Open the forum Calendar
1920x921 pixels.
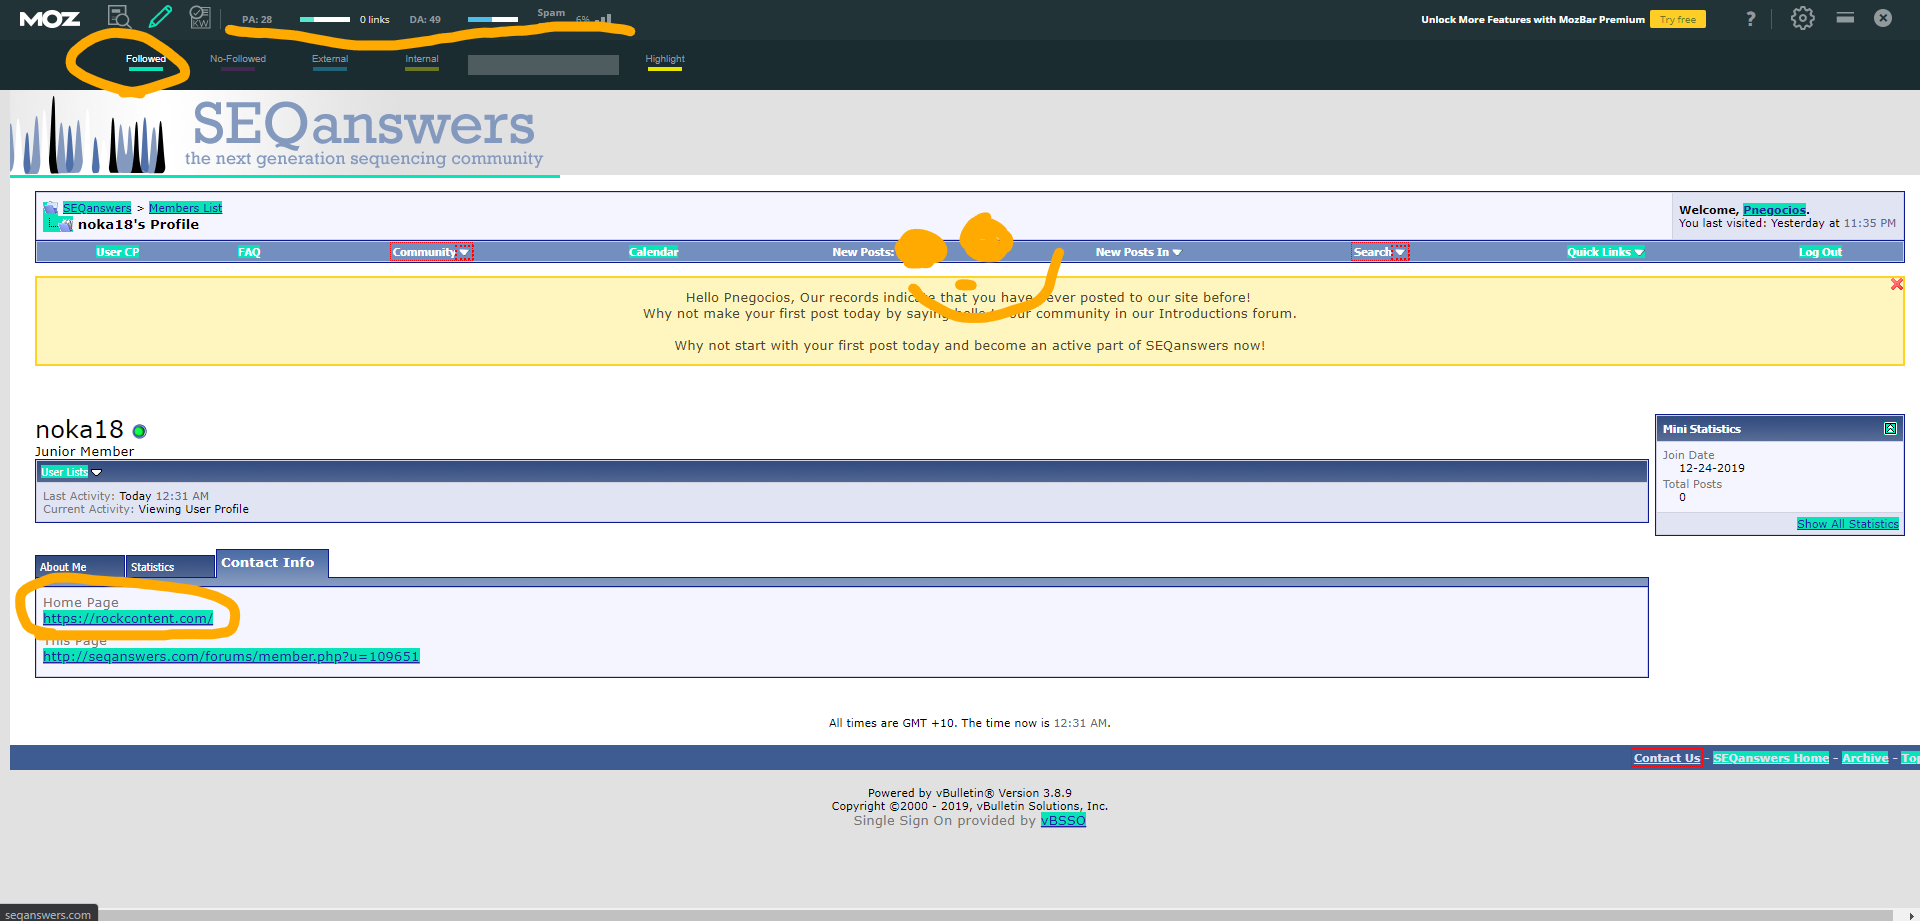coord(654,252)
